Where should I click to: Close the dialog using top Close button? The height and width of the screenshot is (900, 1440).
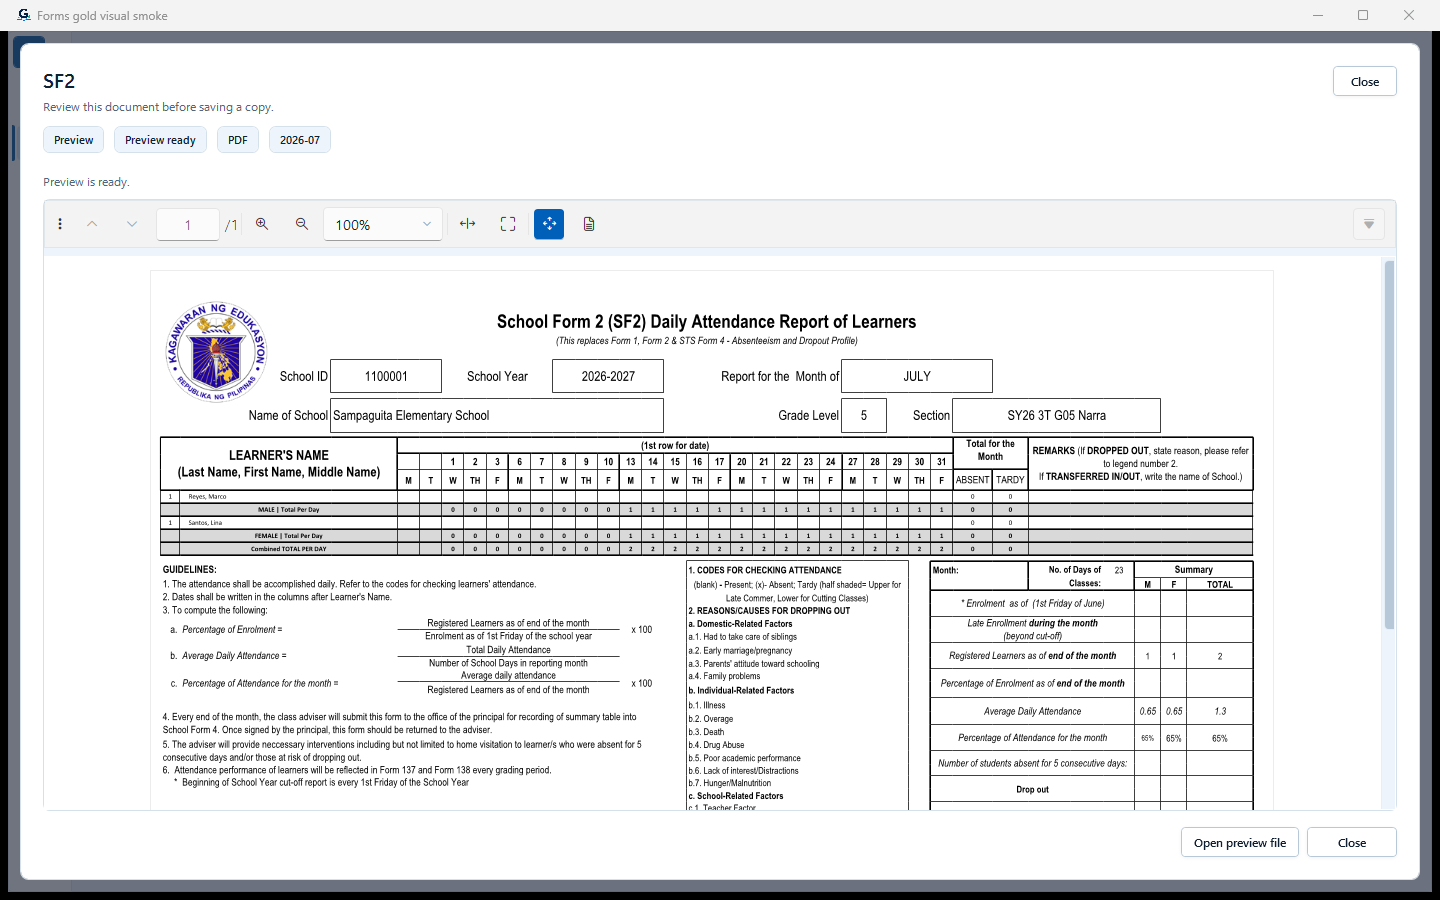coord(1365,81)
